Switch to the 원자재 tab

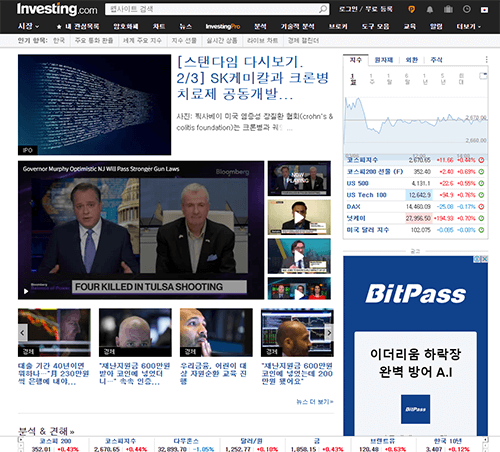(x=384, y=60)
